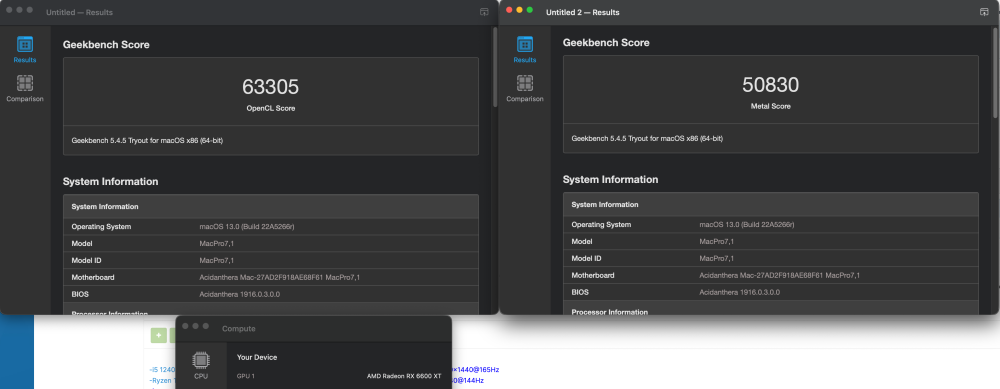Click 'macOS 13.0 (Build 22A5266r)' in Untitled window

coord(246,226)
